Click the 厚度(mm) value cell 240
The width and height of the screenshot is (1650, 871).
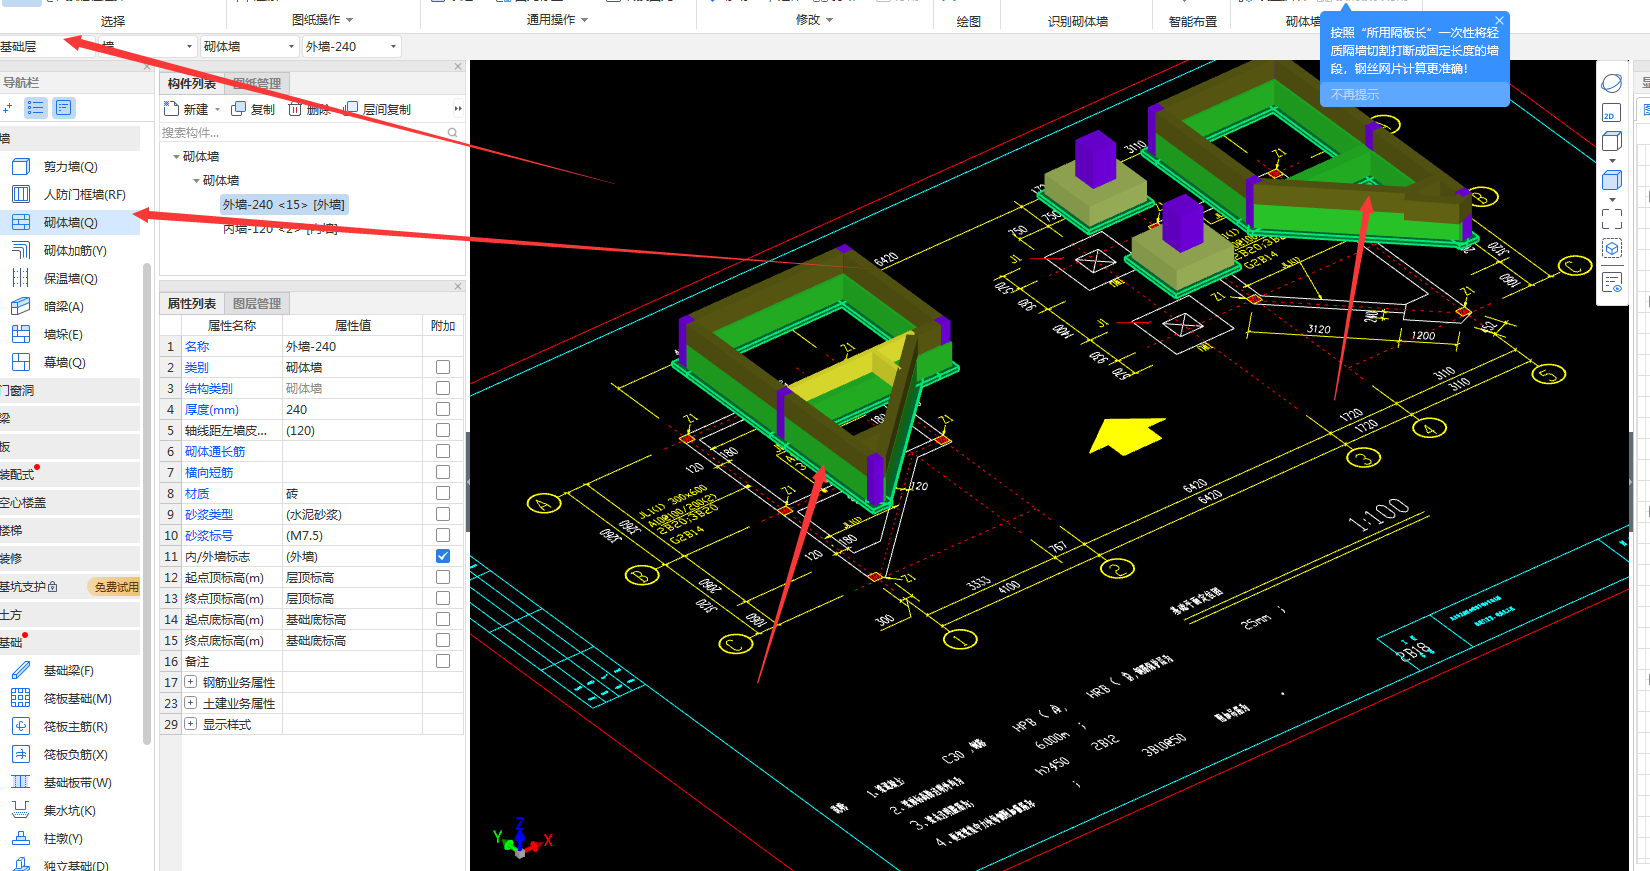pos(352,410)
